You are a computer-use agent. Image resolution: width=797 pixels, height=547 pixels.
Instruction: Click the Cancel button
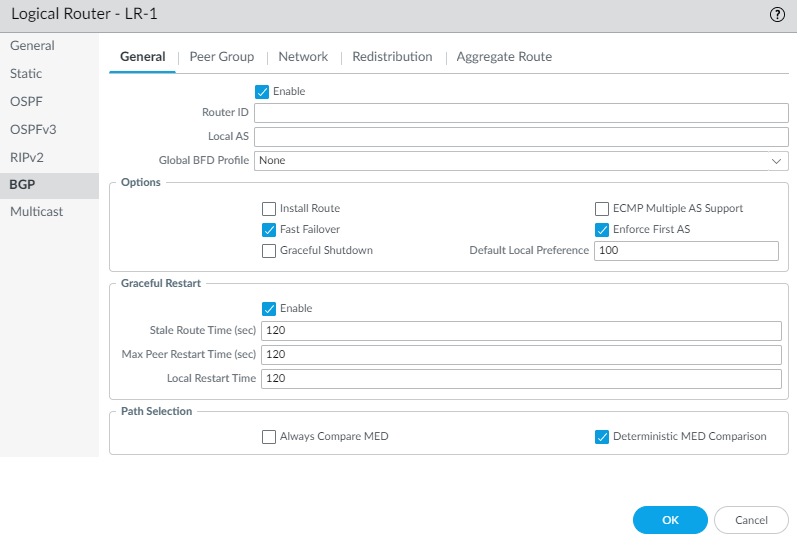751,520
